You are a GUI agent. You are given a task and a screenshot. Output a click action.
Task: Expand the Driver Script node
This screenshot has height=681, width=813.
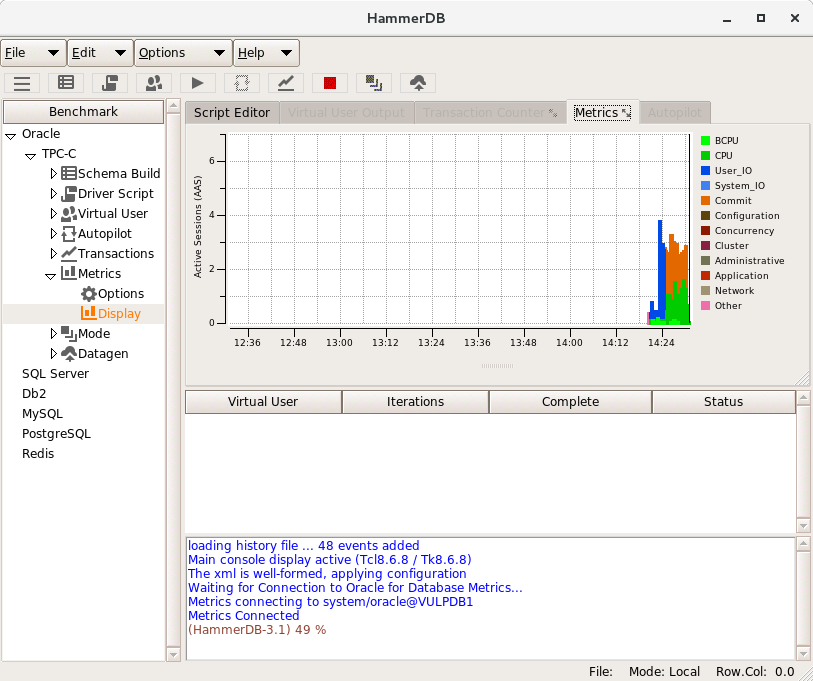[53, 193]
